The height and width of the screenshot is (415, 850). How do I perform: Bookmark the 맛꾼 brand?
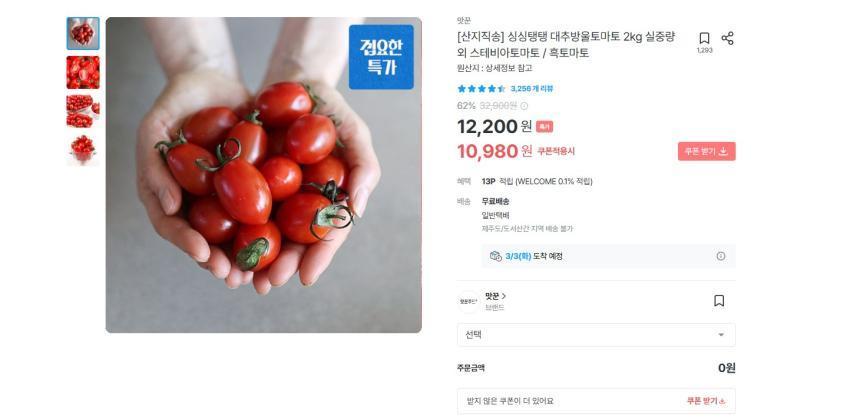(718, 301)
